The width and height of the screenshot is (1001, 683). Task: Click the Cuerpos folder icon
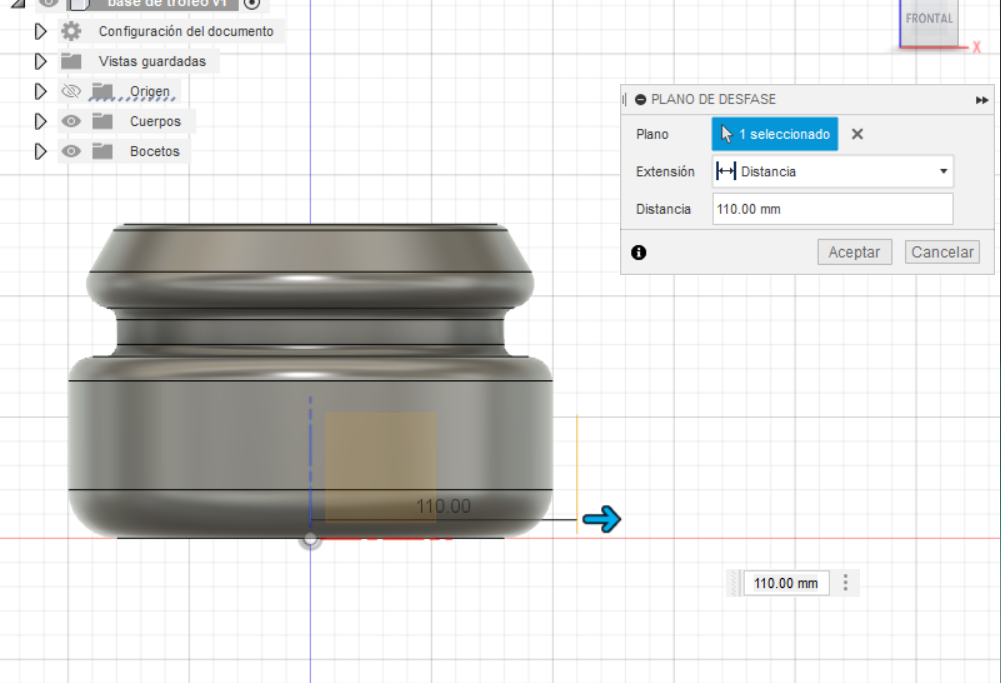point(102,121)
